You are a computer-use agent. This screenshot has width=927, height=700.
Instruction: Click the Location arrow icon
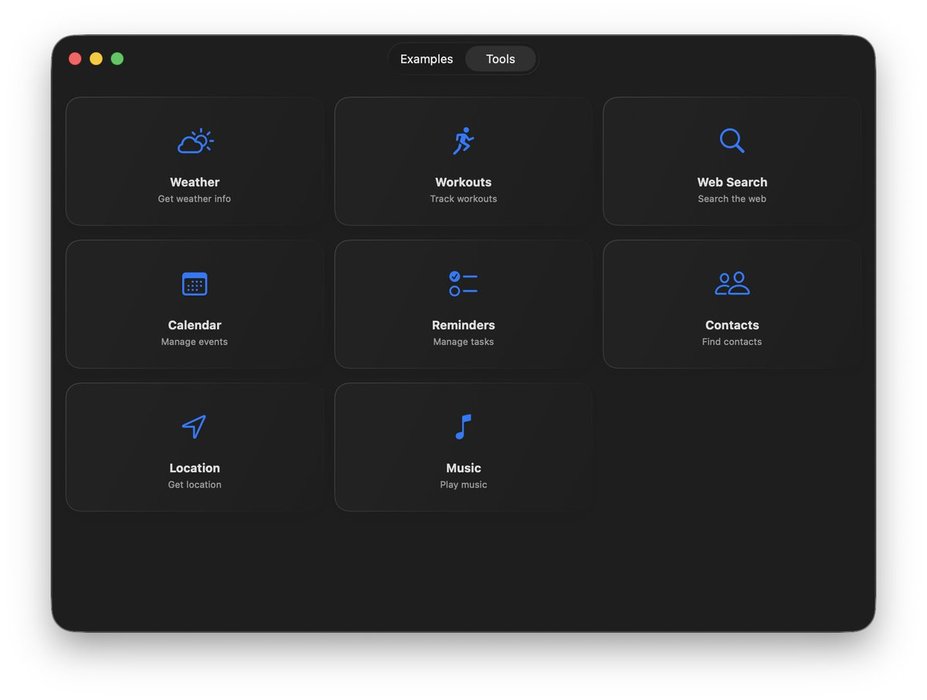[194, 427]
